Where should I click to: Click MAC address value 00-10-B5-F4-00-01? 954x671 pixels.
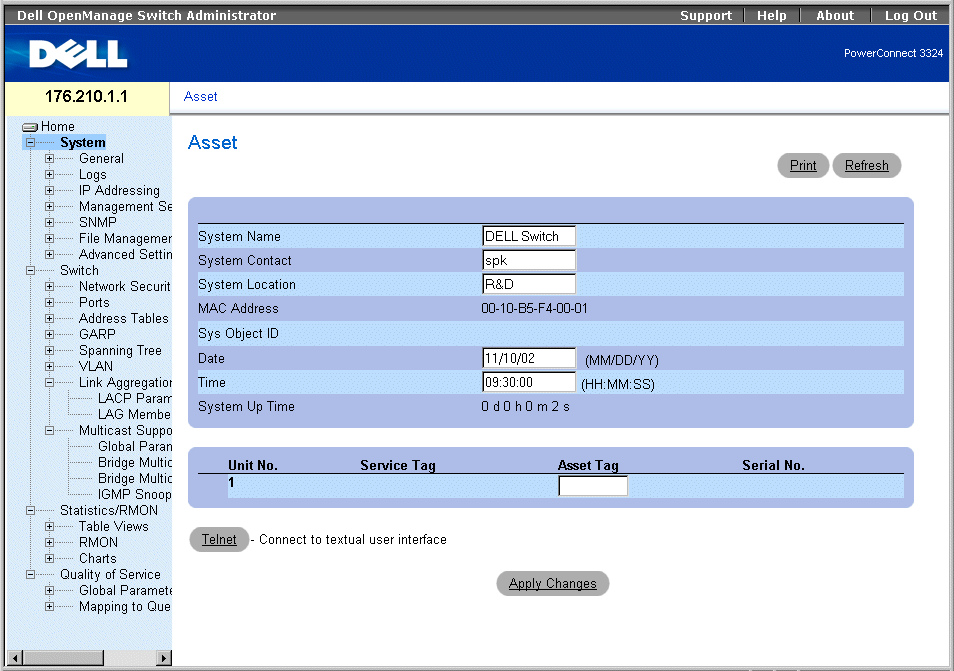click(534, 308)
